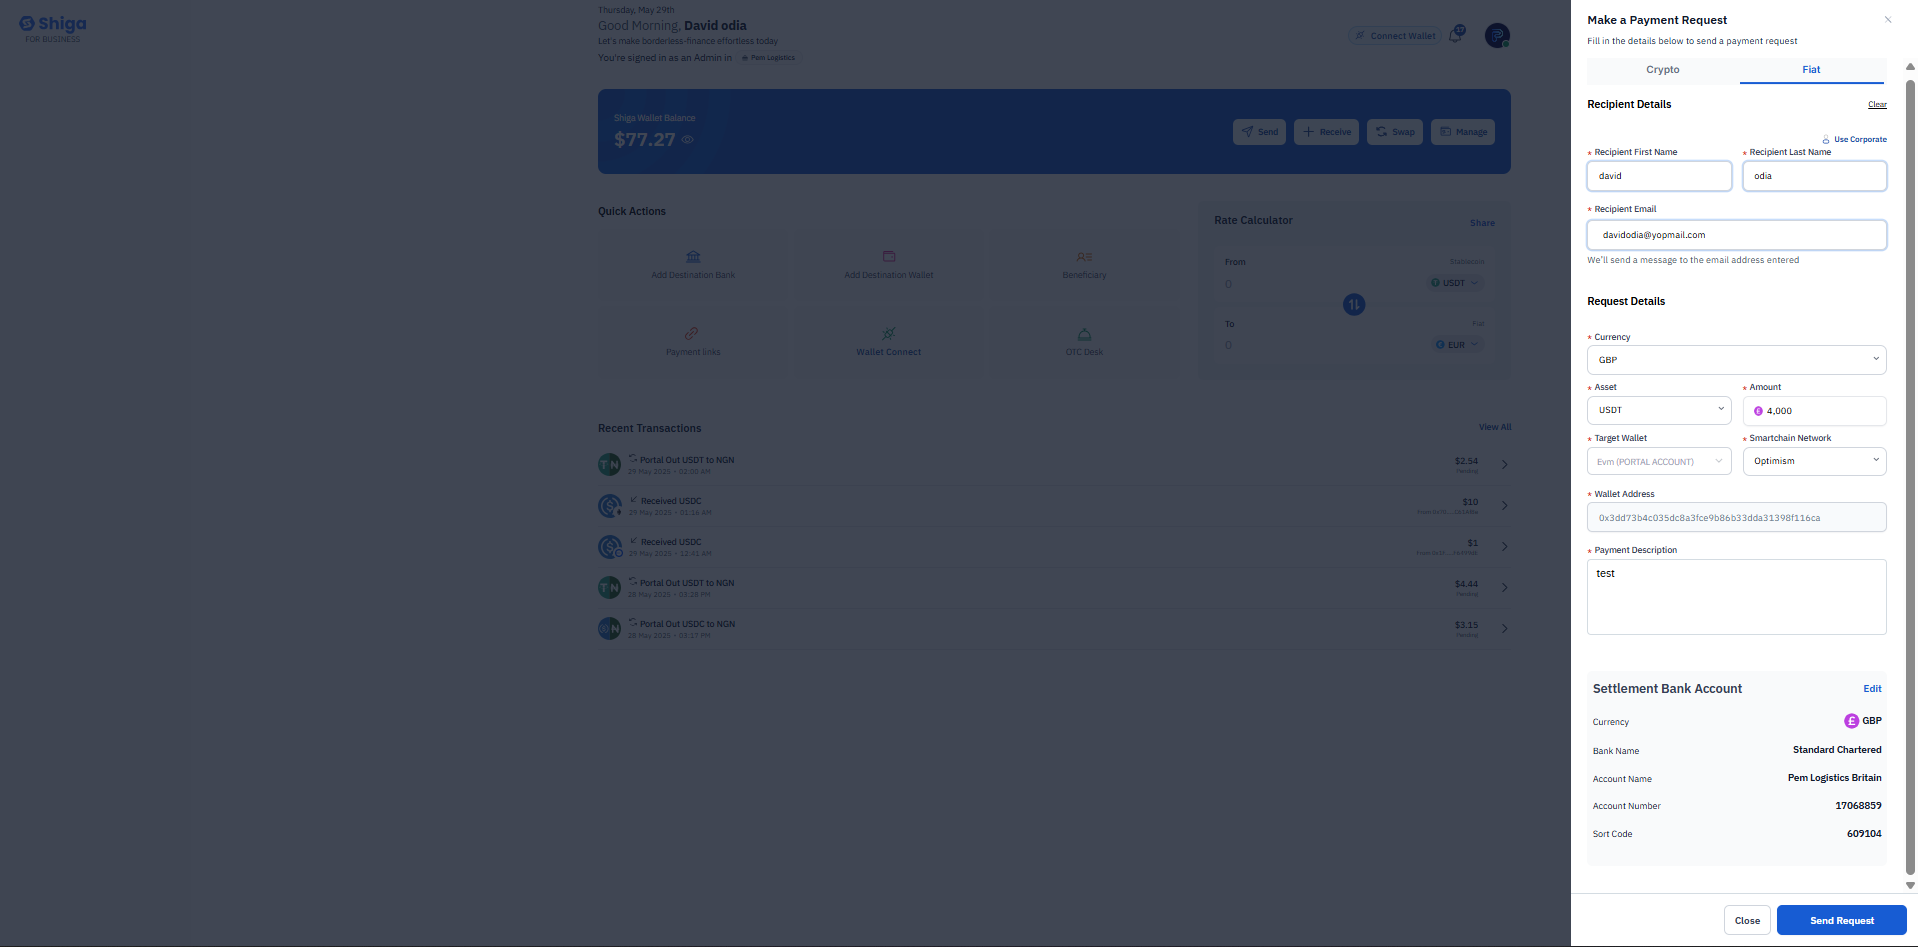The image size is (1918, 947).
Task: Open the EUR dropdown in Rate Calculator
Action: pyautogui.click(x=1457, y=345)
